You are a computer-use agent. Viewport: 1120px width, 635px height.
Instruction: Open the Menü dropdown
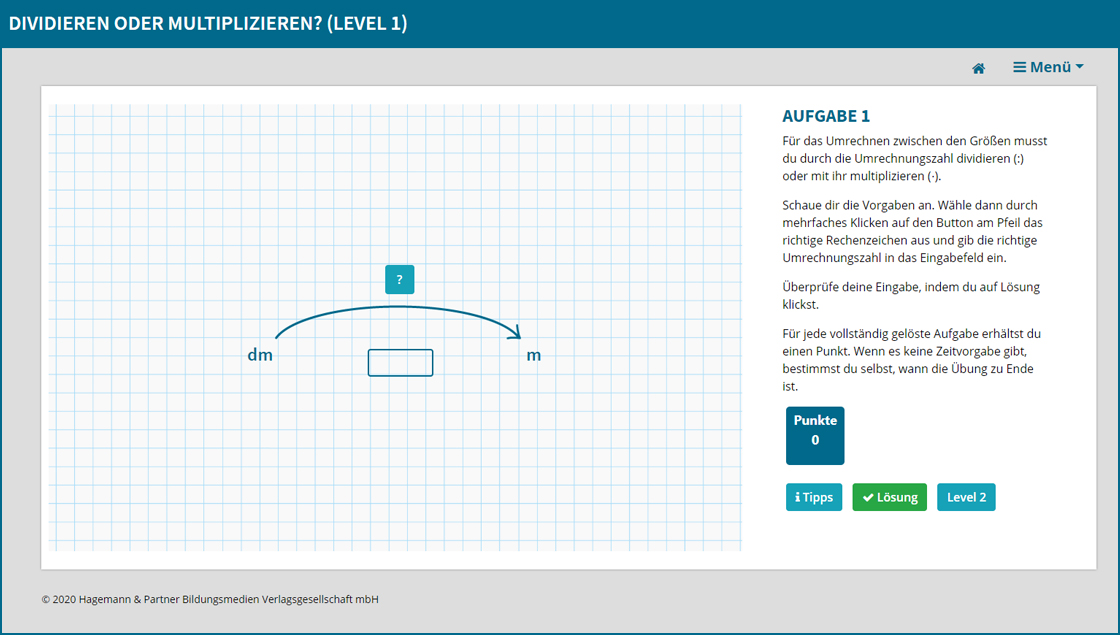(1048, 67)
